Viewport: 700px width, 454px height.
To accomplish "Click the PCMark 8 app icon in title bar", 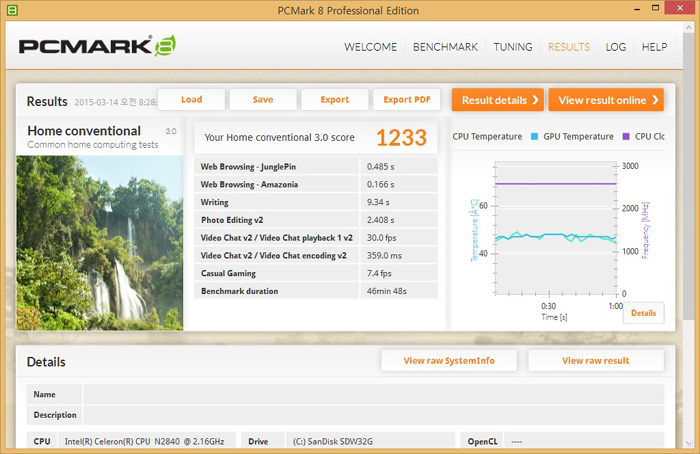I will tap(12, 9).
